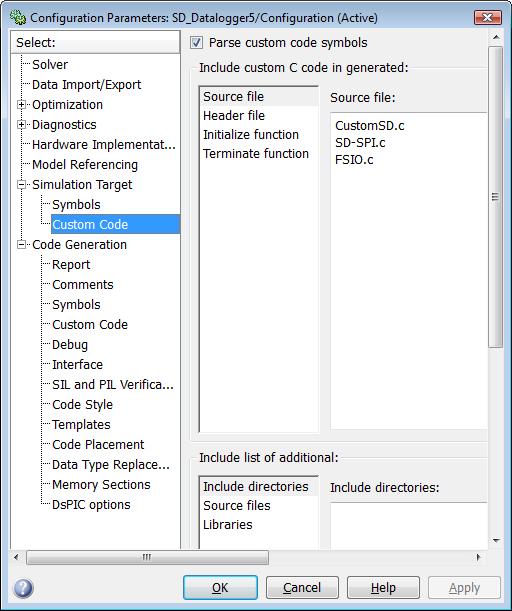Select Header file in custom code list
This screenshot has height=611, width=512.
click(x=259, y=115)
